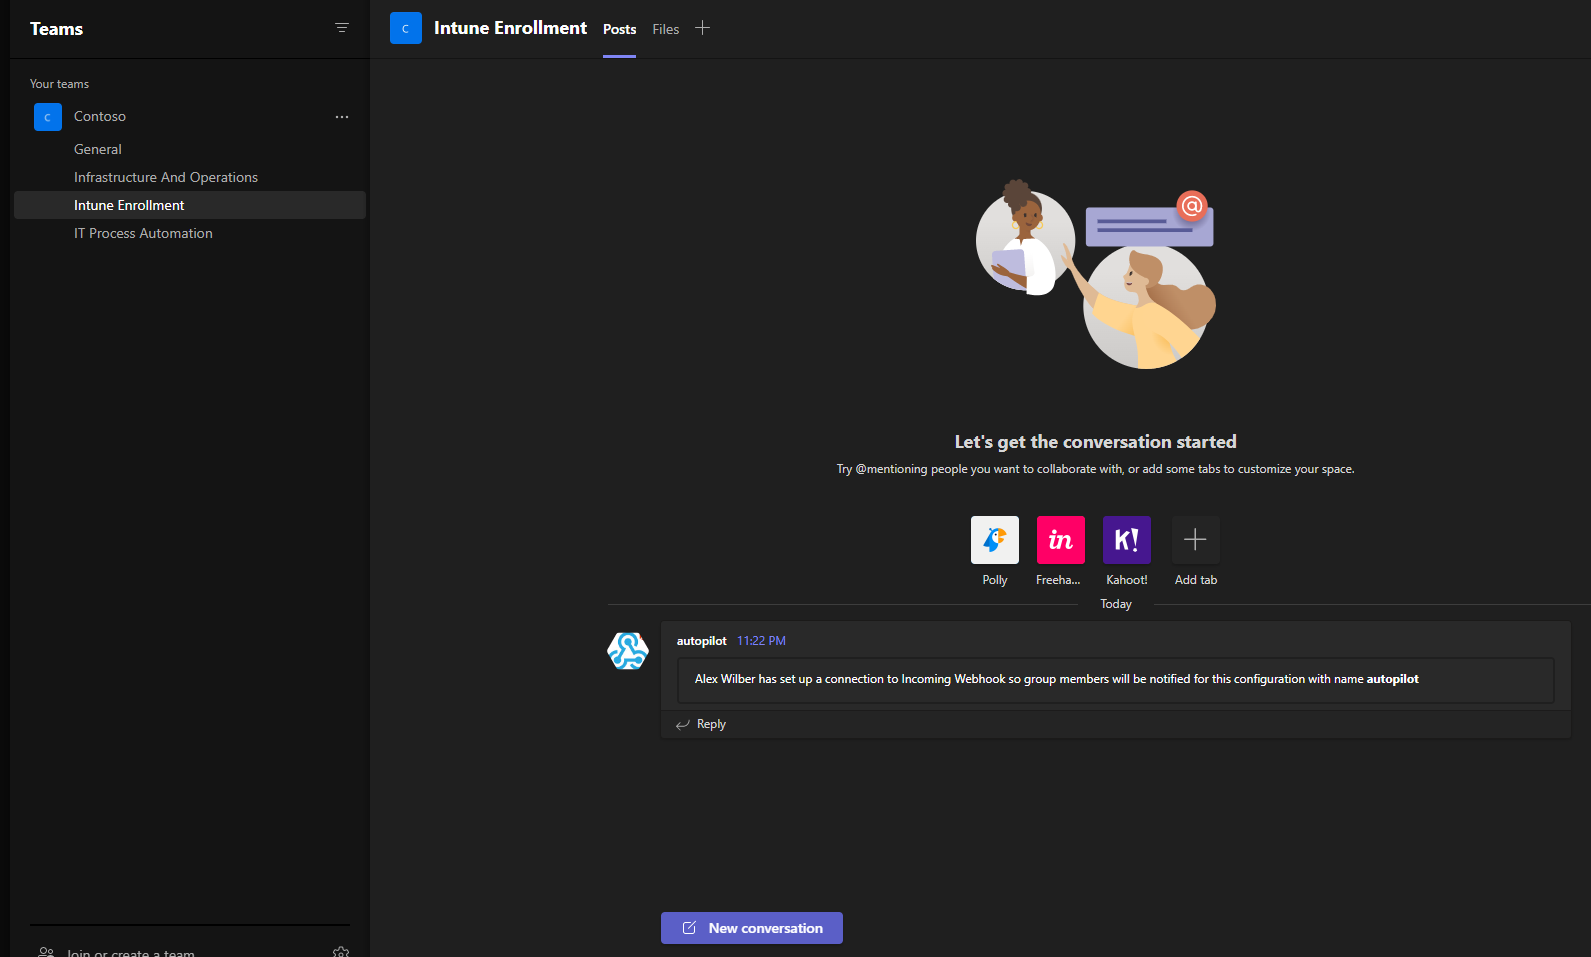This screenshot has width=1591, height=957.
Task: Click the Add tab tile
Action: coord(1195,540)
